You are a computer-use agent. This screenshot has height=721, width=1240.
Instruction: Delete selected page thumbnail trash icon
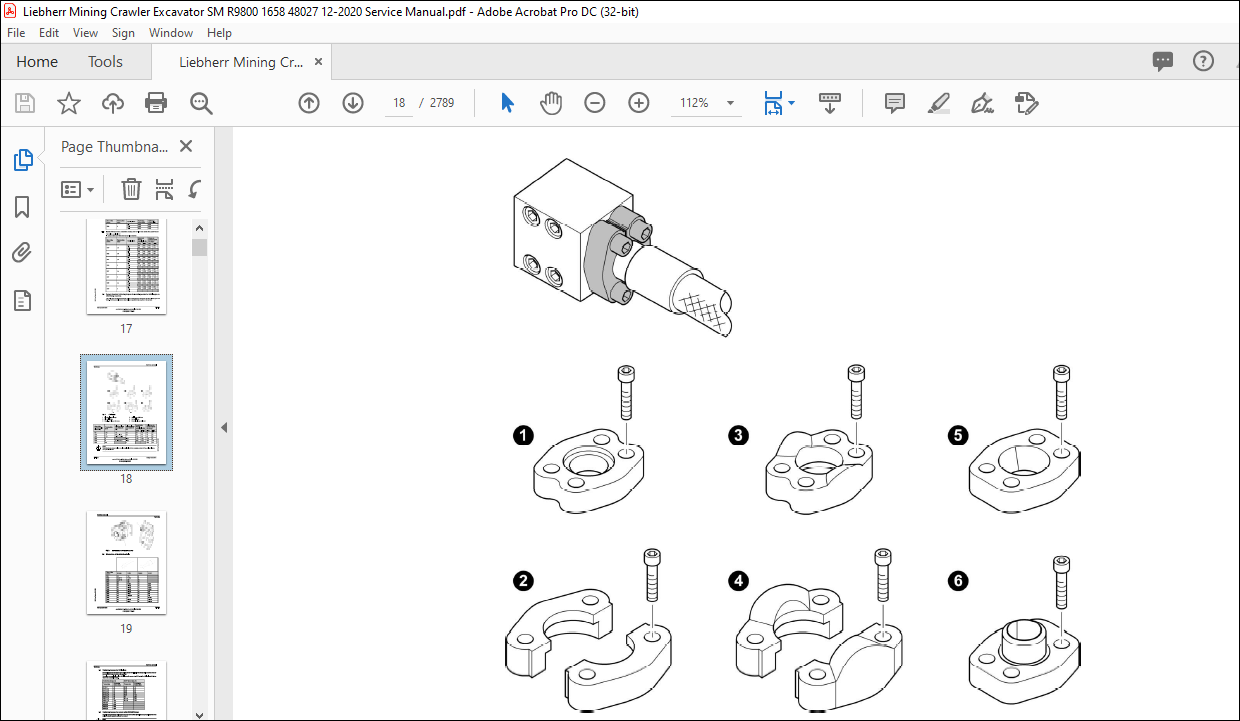[x=131, y=189]
